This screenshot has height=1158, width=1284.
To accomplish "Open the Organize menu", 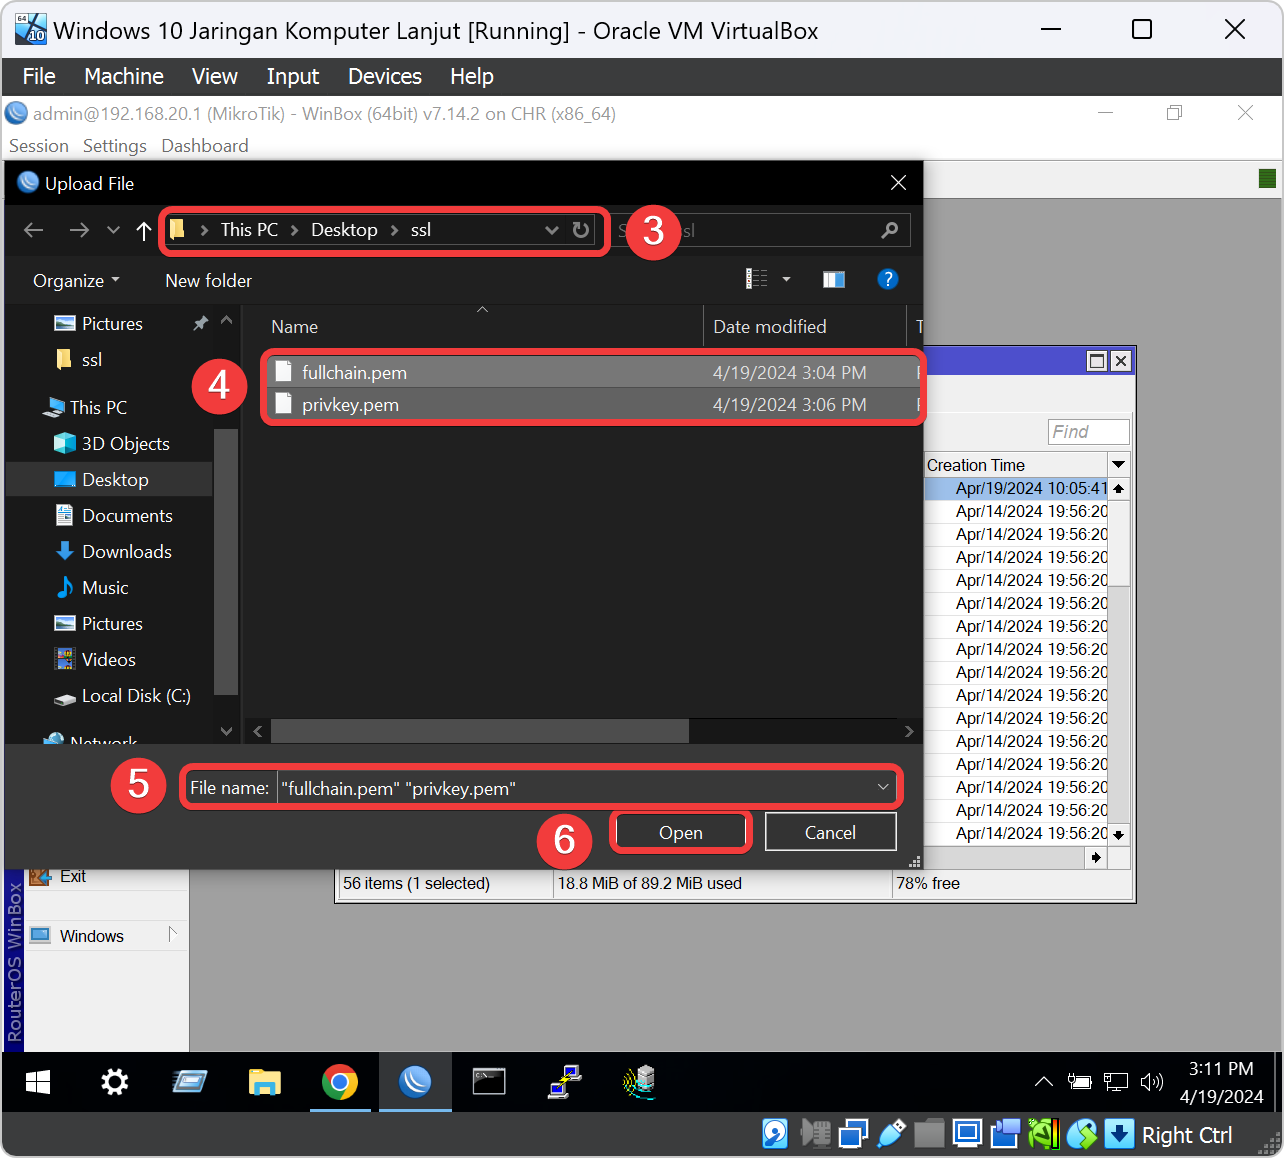I will tap(76, 281).
